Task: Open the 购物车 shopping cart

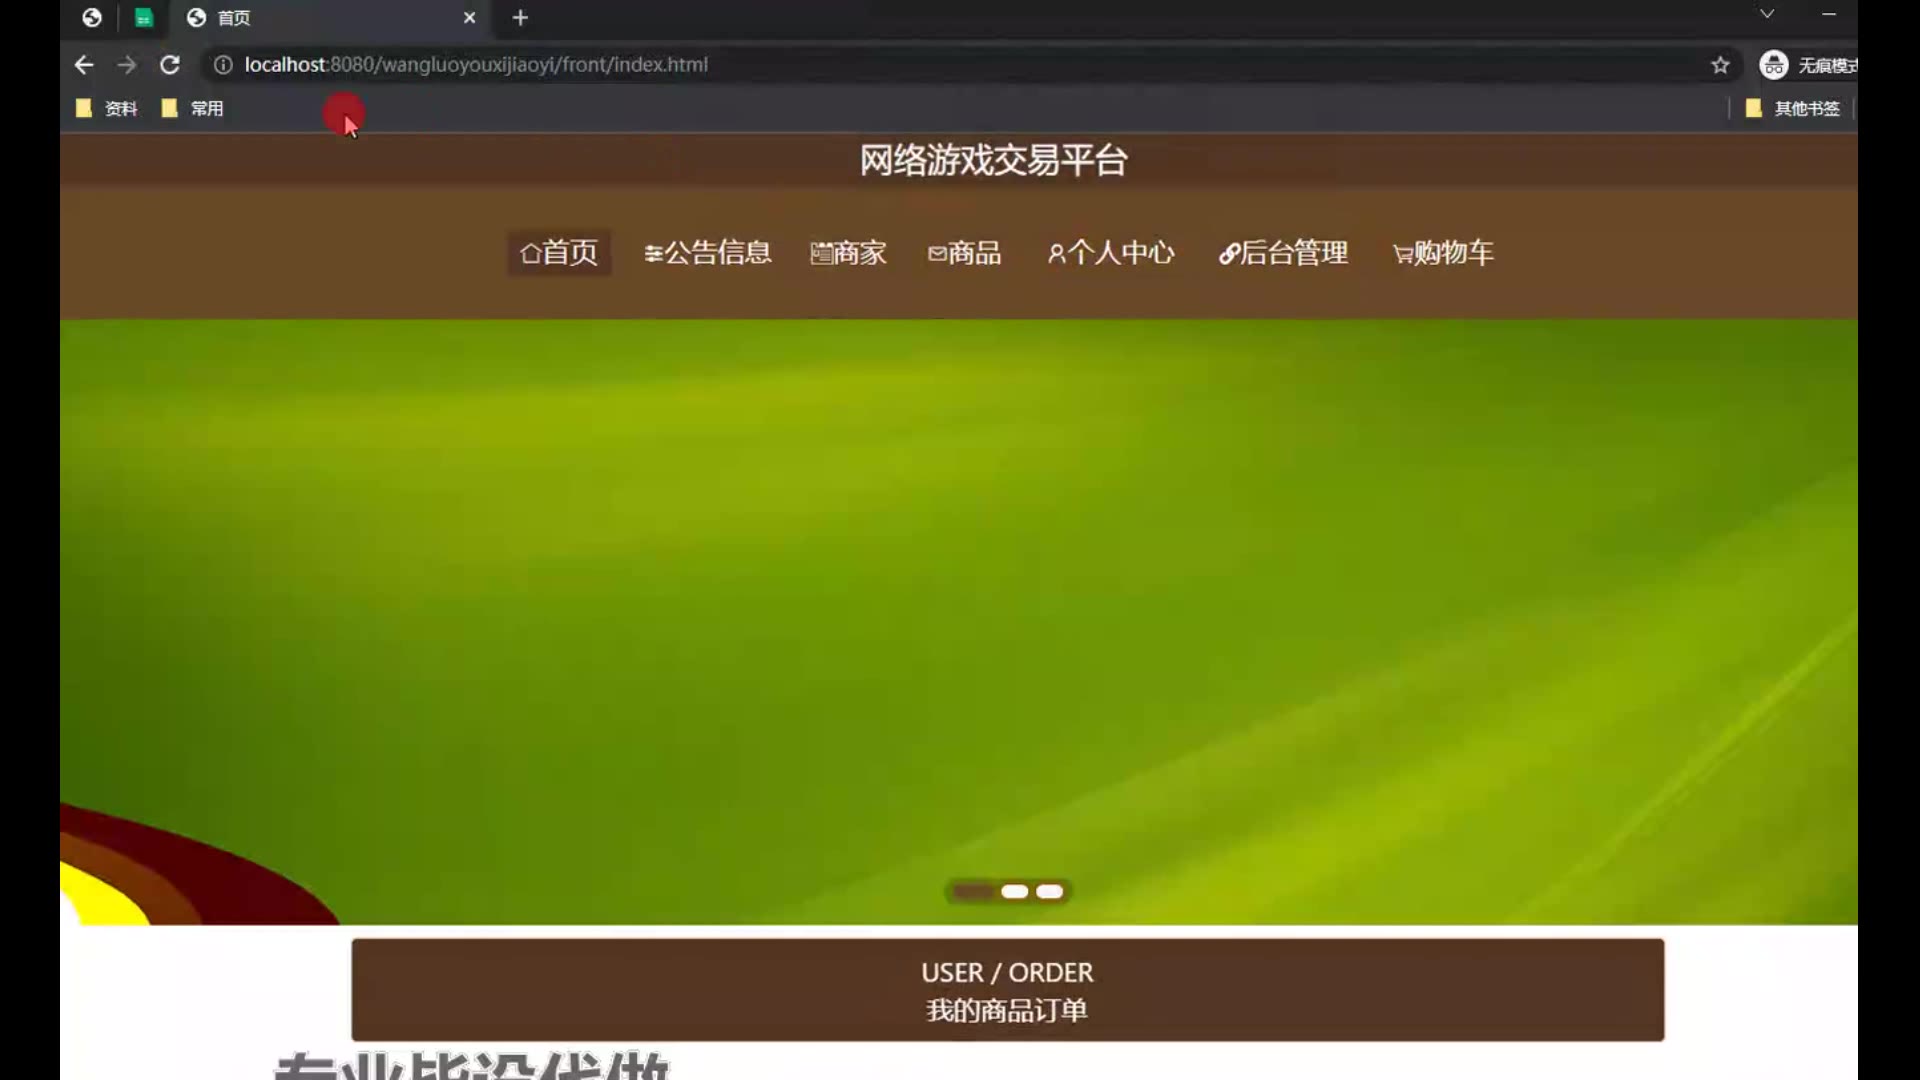Action: pos(1443,252)
